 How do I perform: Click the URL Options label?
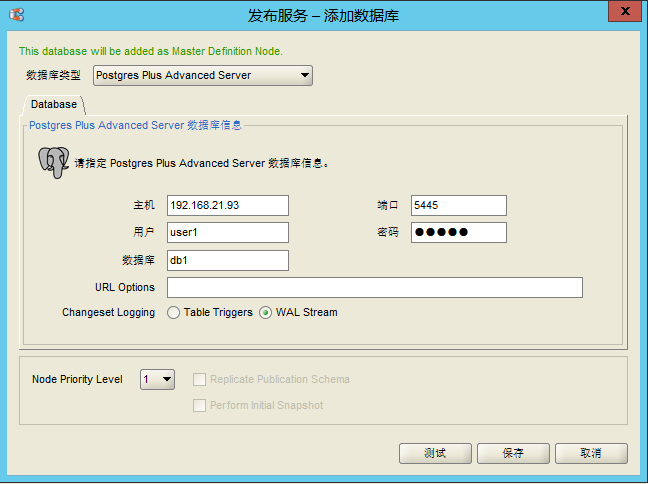(x=125, y=287)
